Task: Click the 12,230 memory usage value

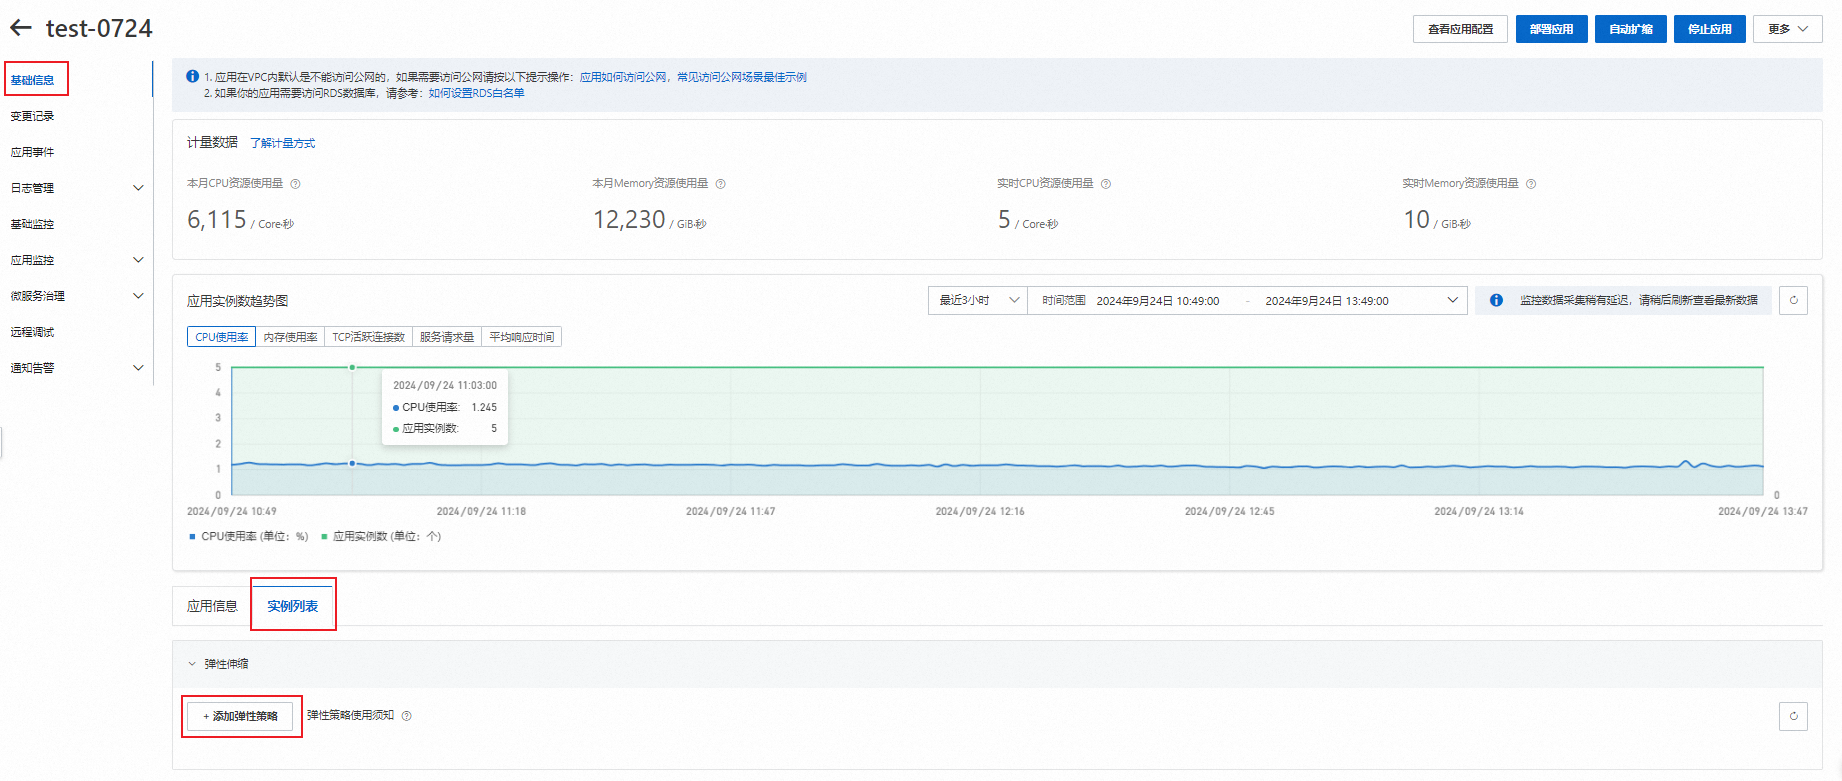Action: pyautogui.click(x=629, y=219)
